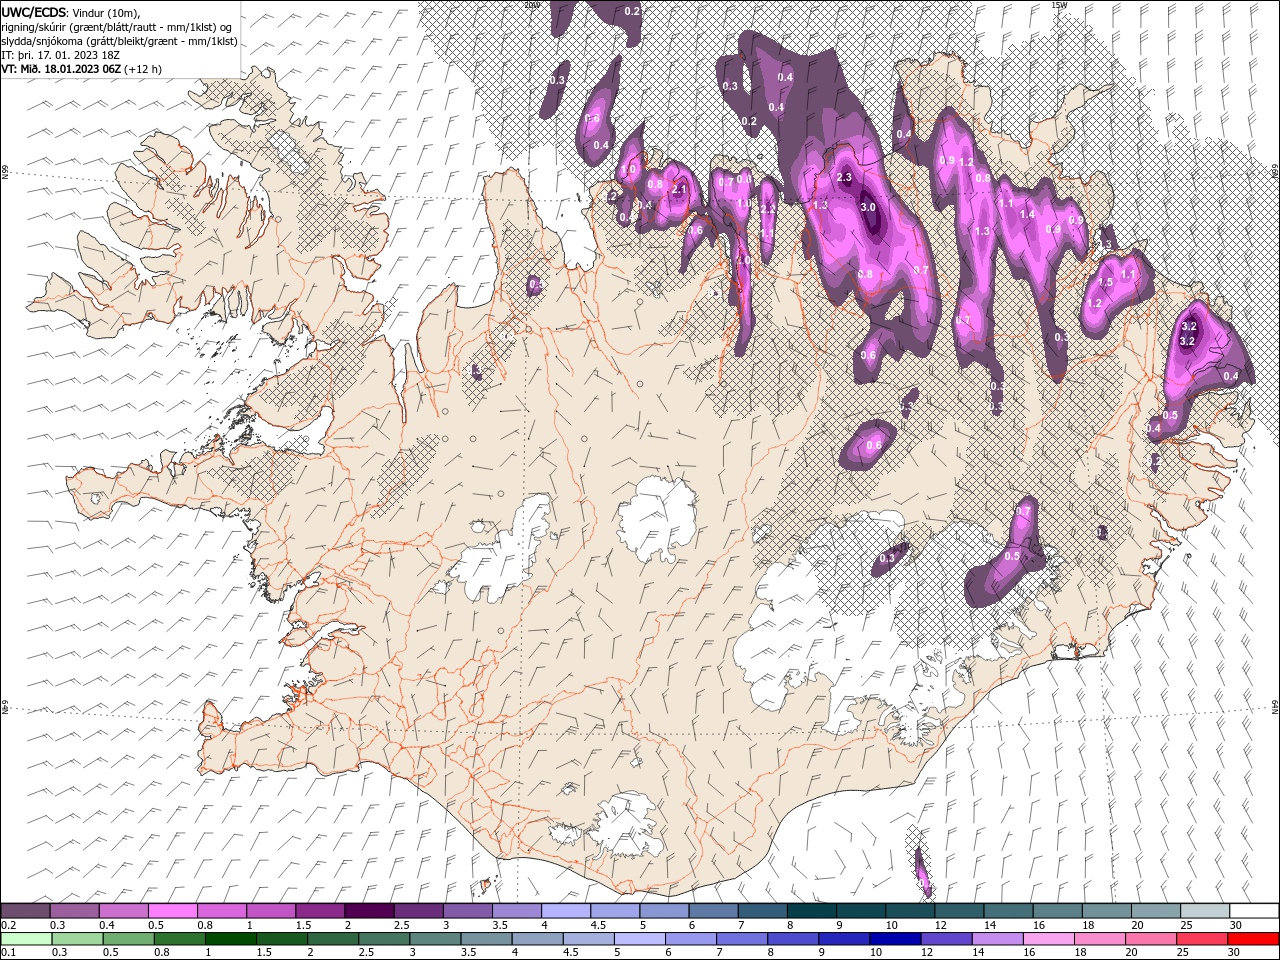Viewport: 1280px width, 960px height.
Task: Click the '15W' longitude label at the top edge
Action: click(x=1058, y=5)
